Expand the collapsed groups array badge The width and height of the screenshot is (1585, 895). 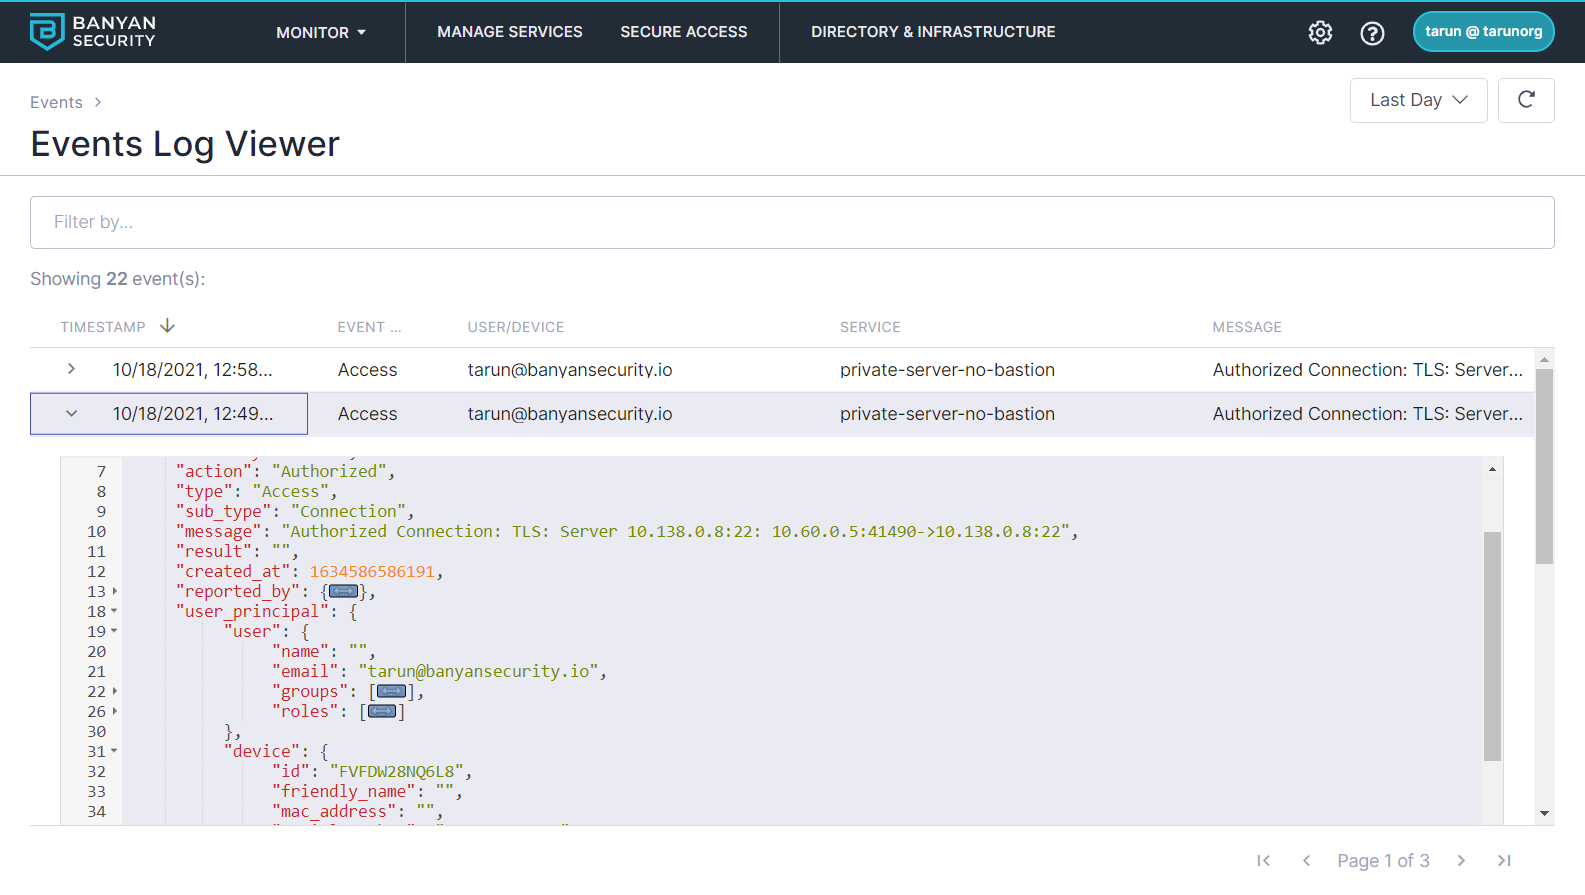391,691
